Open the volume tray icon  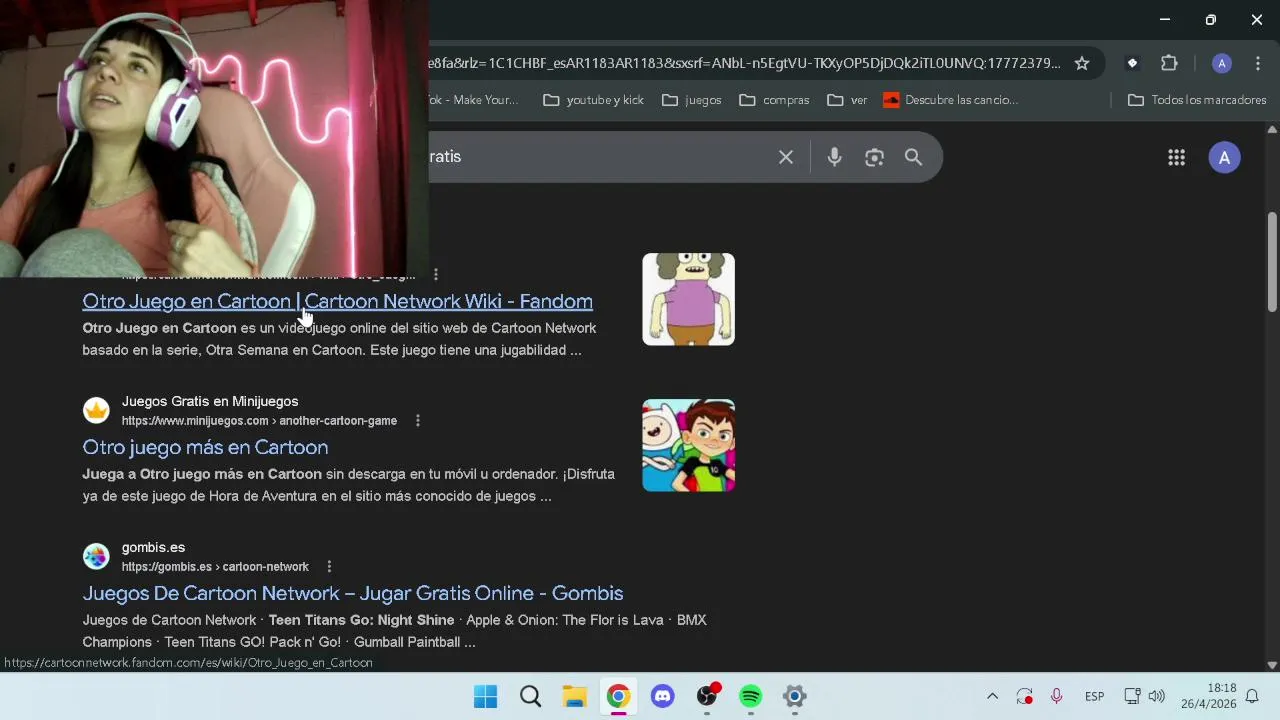1157,696
